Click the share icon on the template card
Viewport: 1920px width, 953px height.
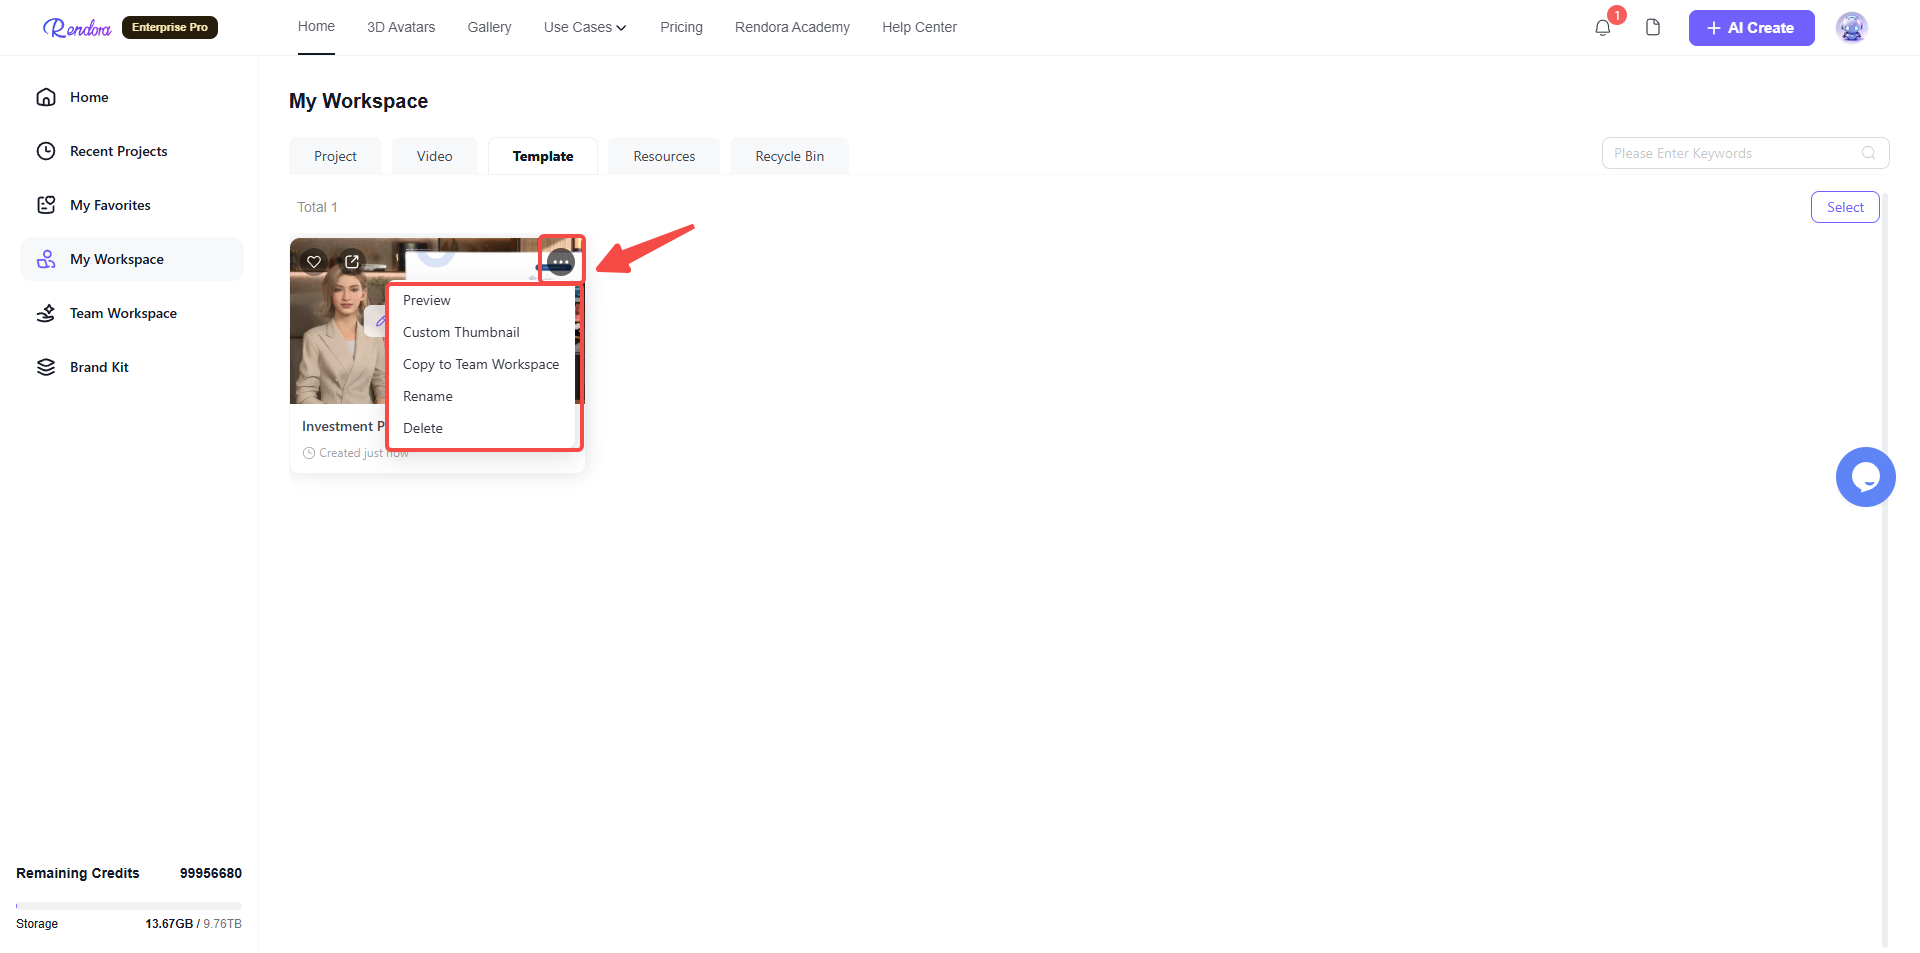click(352, 262)
